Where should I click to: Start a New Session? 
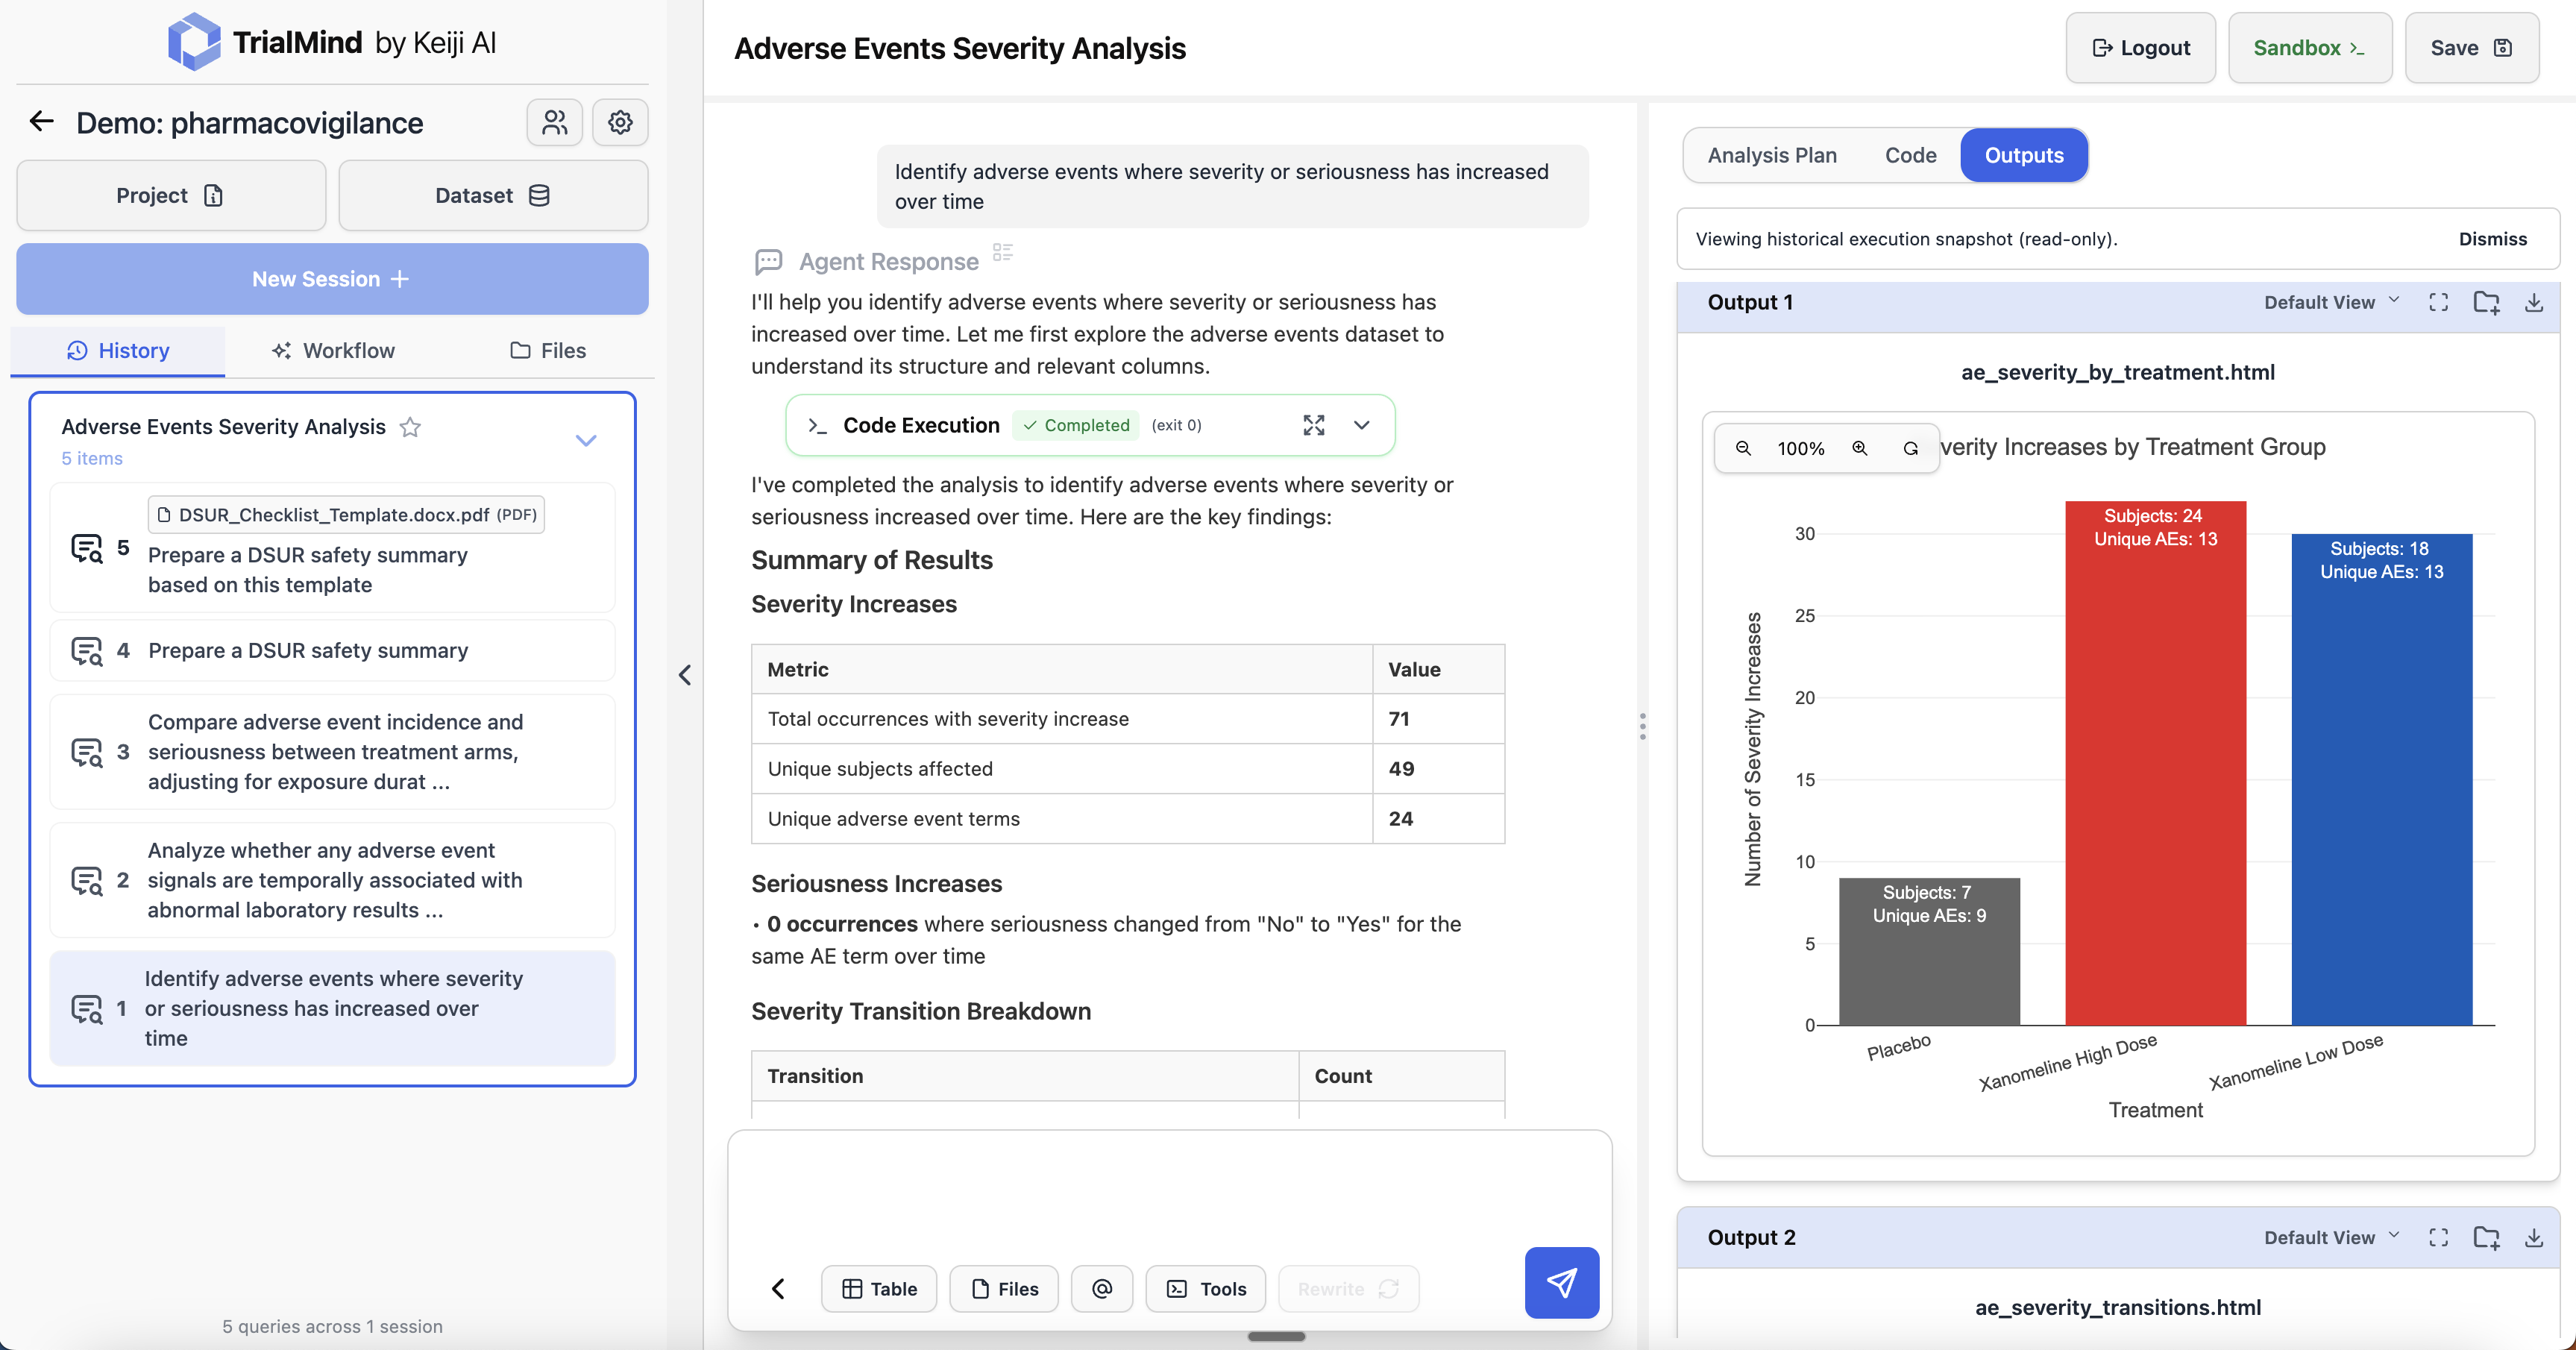tap(330, 278)
